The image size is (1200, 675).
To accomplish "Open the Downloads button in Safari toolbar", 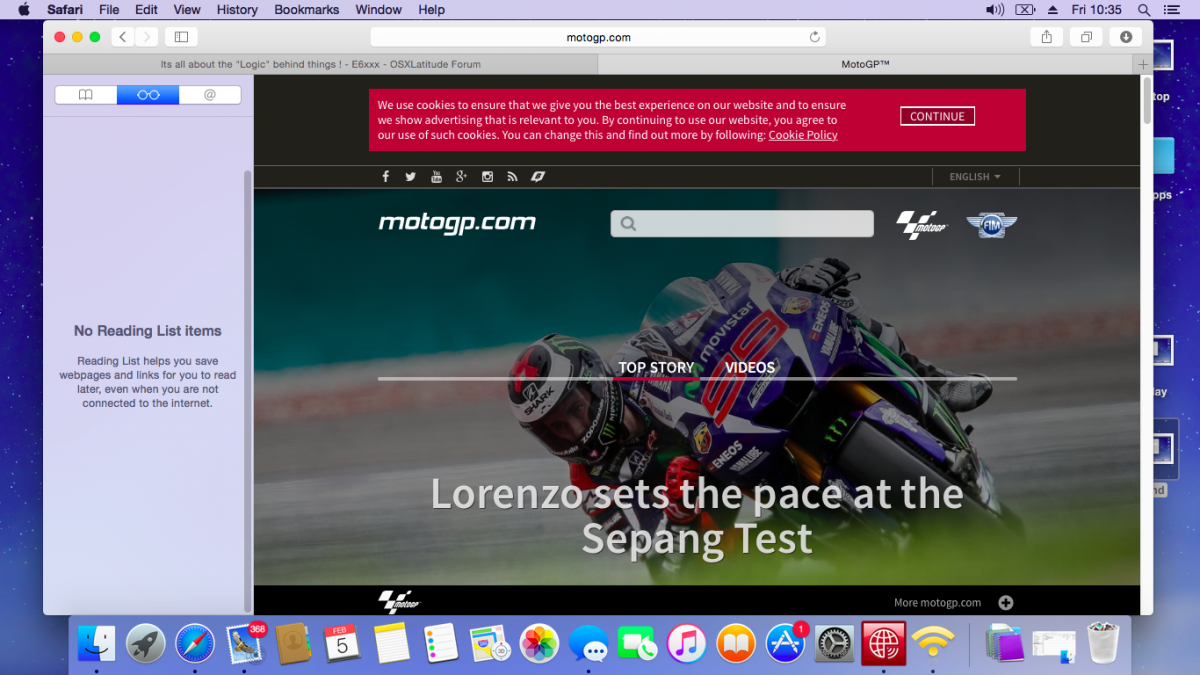I will 1126,37.
